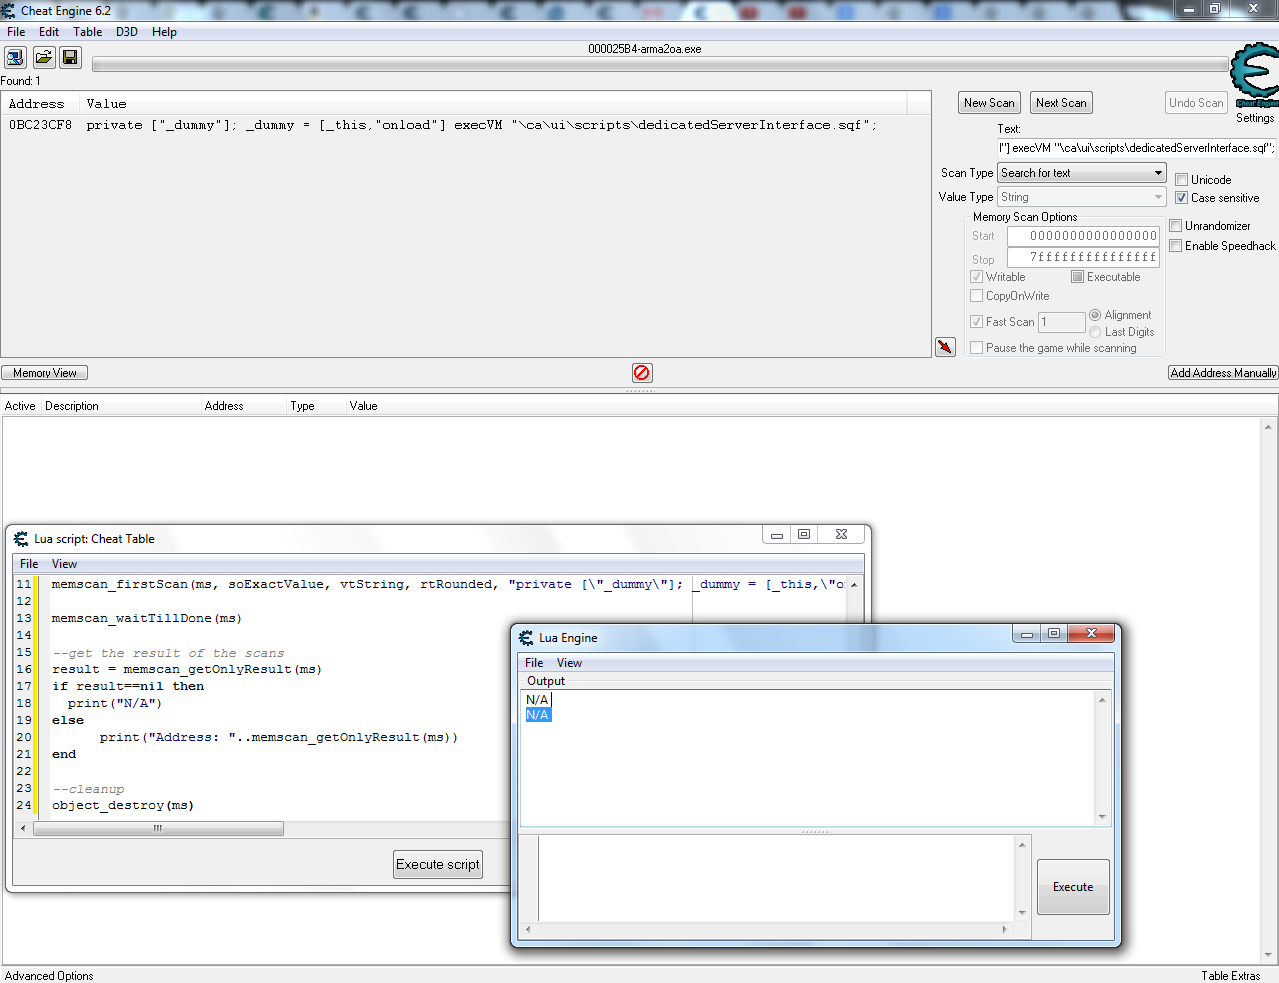The height and width of the screenshot is (983, 1279).
Task: Open the D3D menu
Action: 126,32
